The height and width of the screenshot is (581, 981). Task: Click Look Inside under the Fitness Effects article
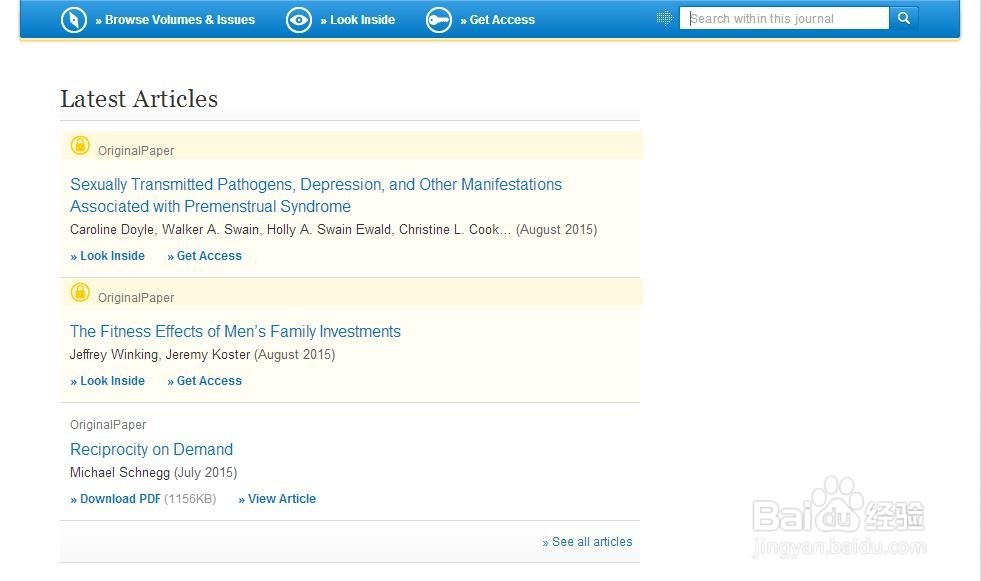(108, 381)
